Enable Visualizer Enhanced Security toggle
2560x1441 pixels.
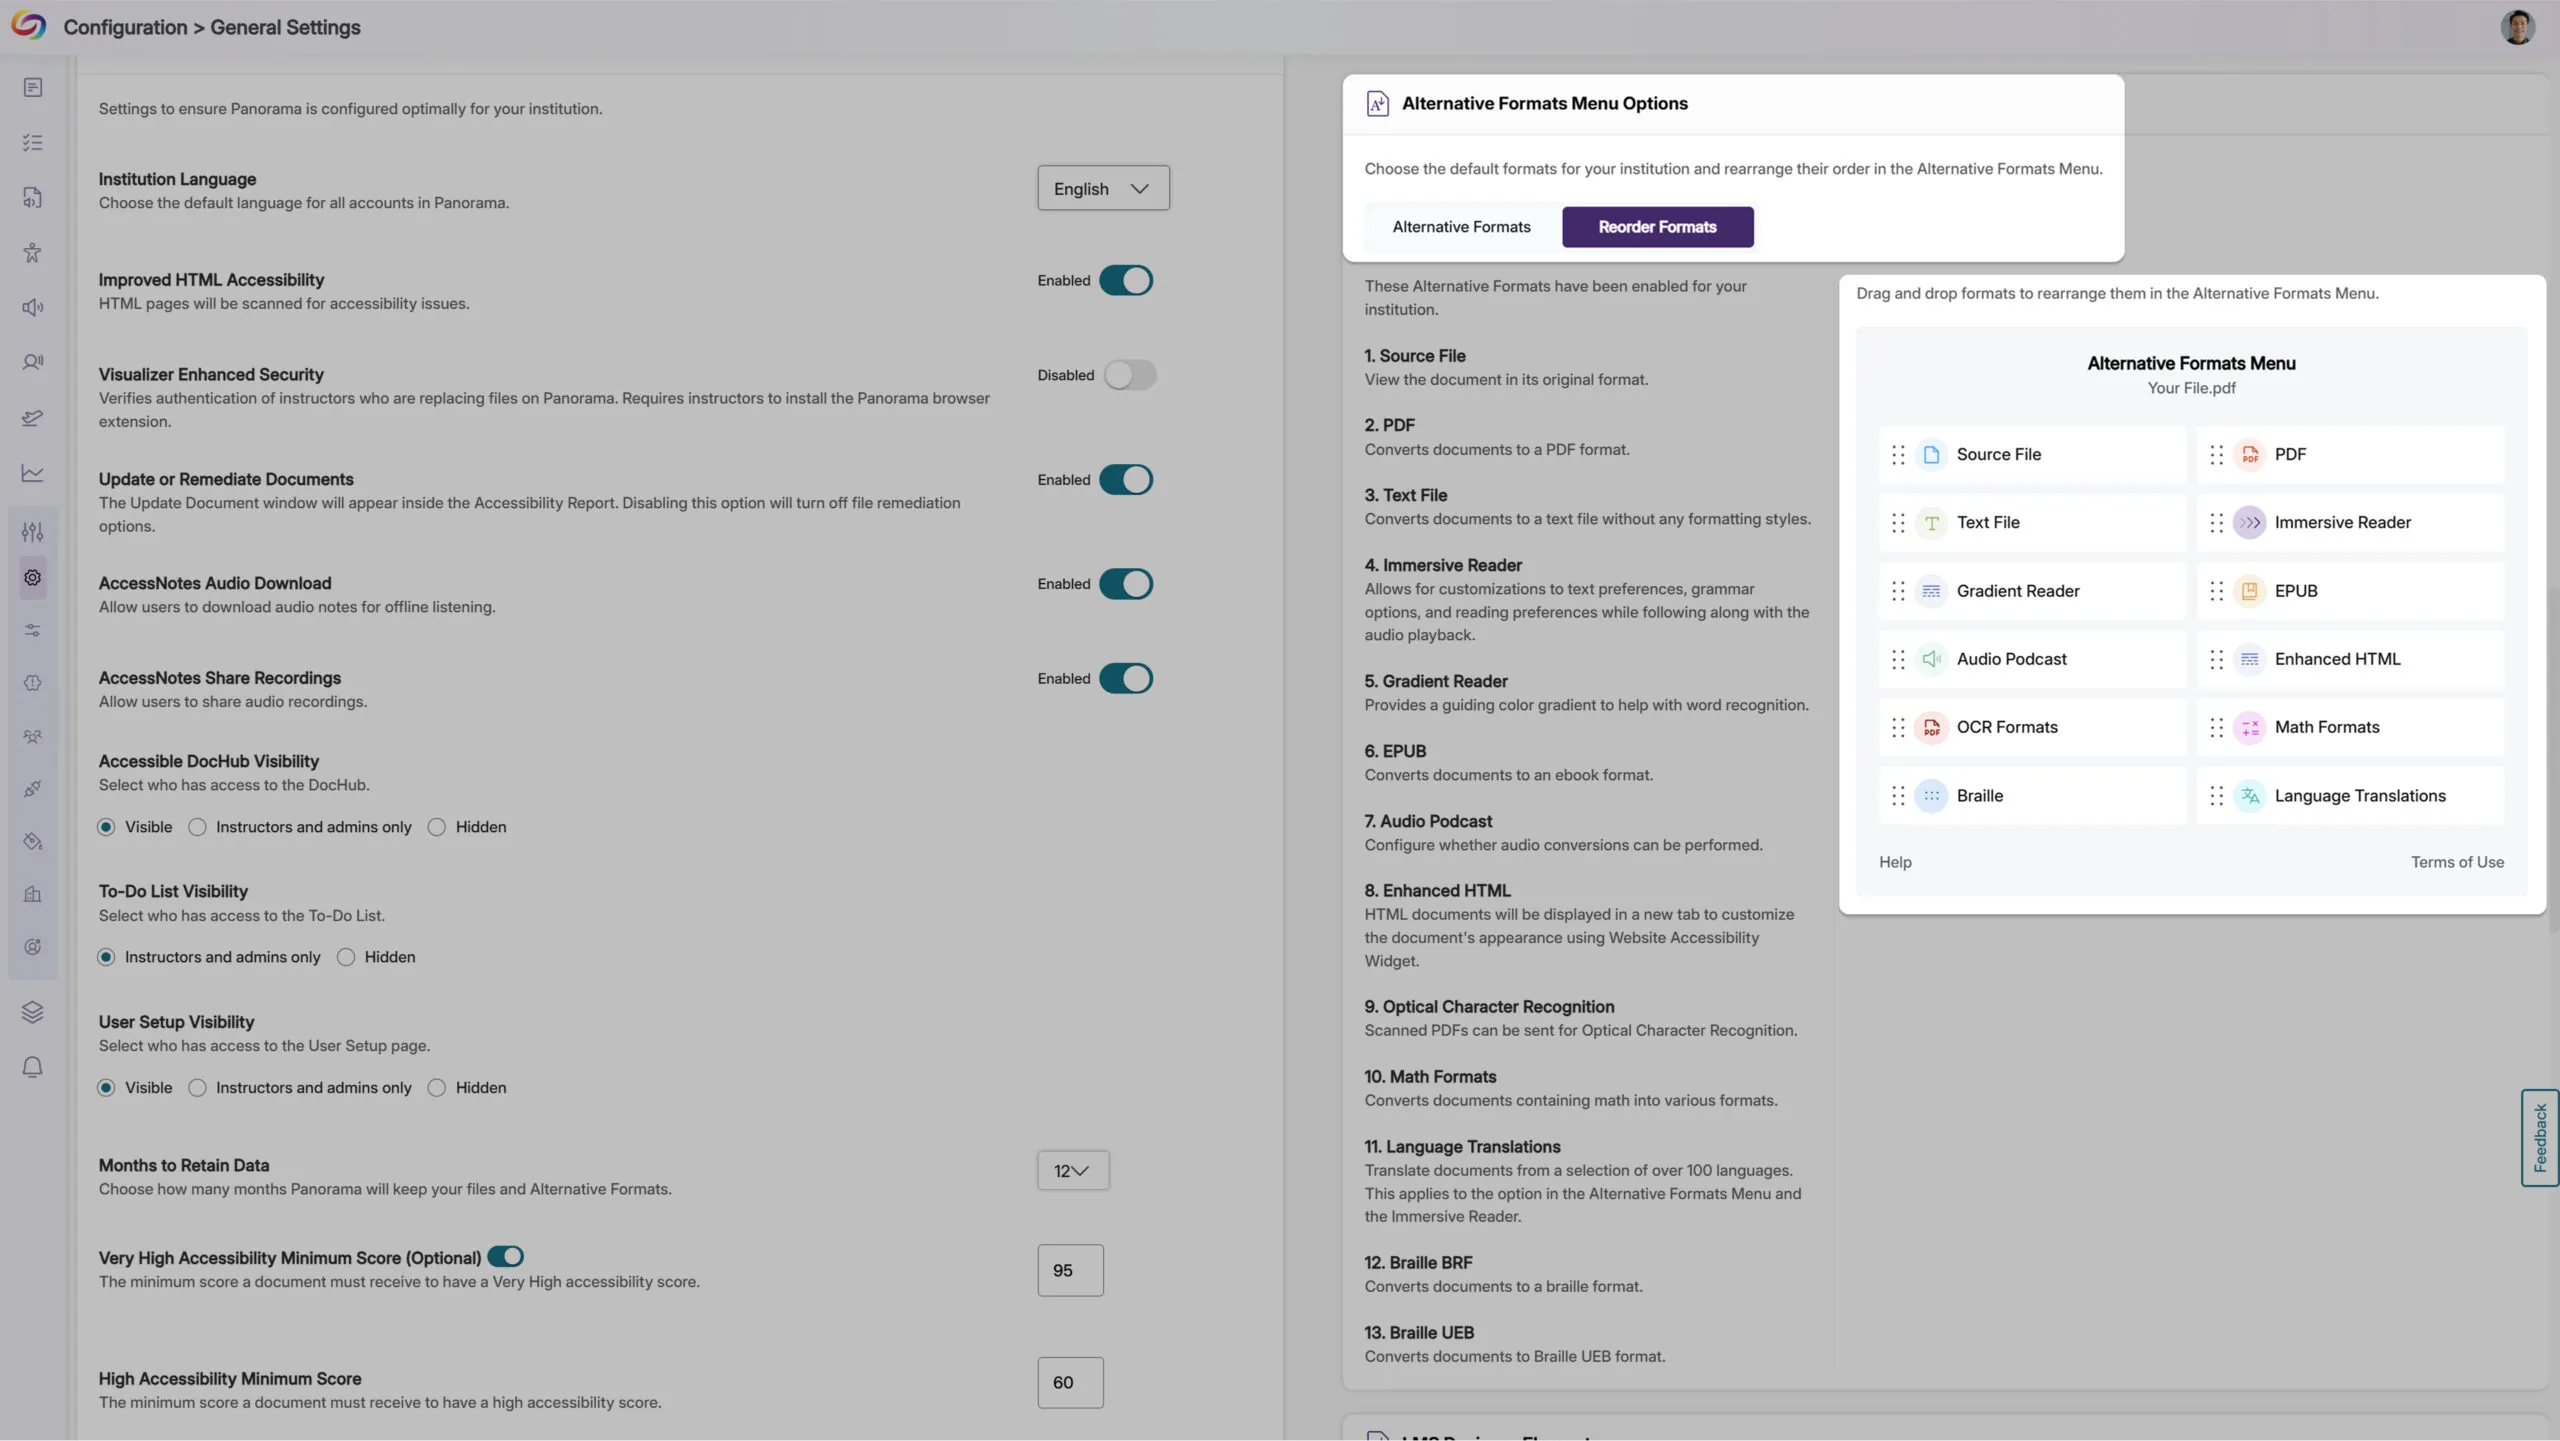[x=1129, y=375]
